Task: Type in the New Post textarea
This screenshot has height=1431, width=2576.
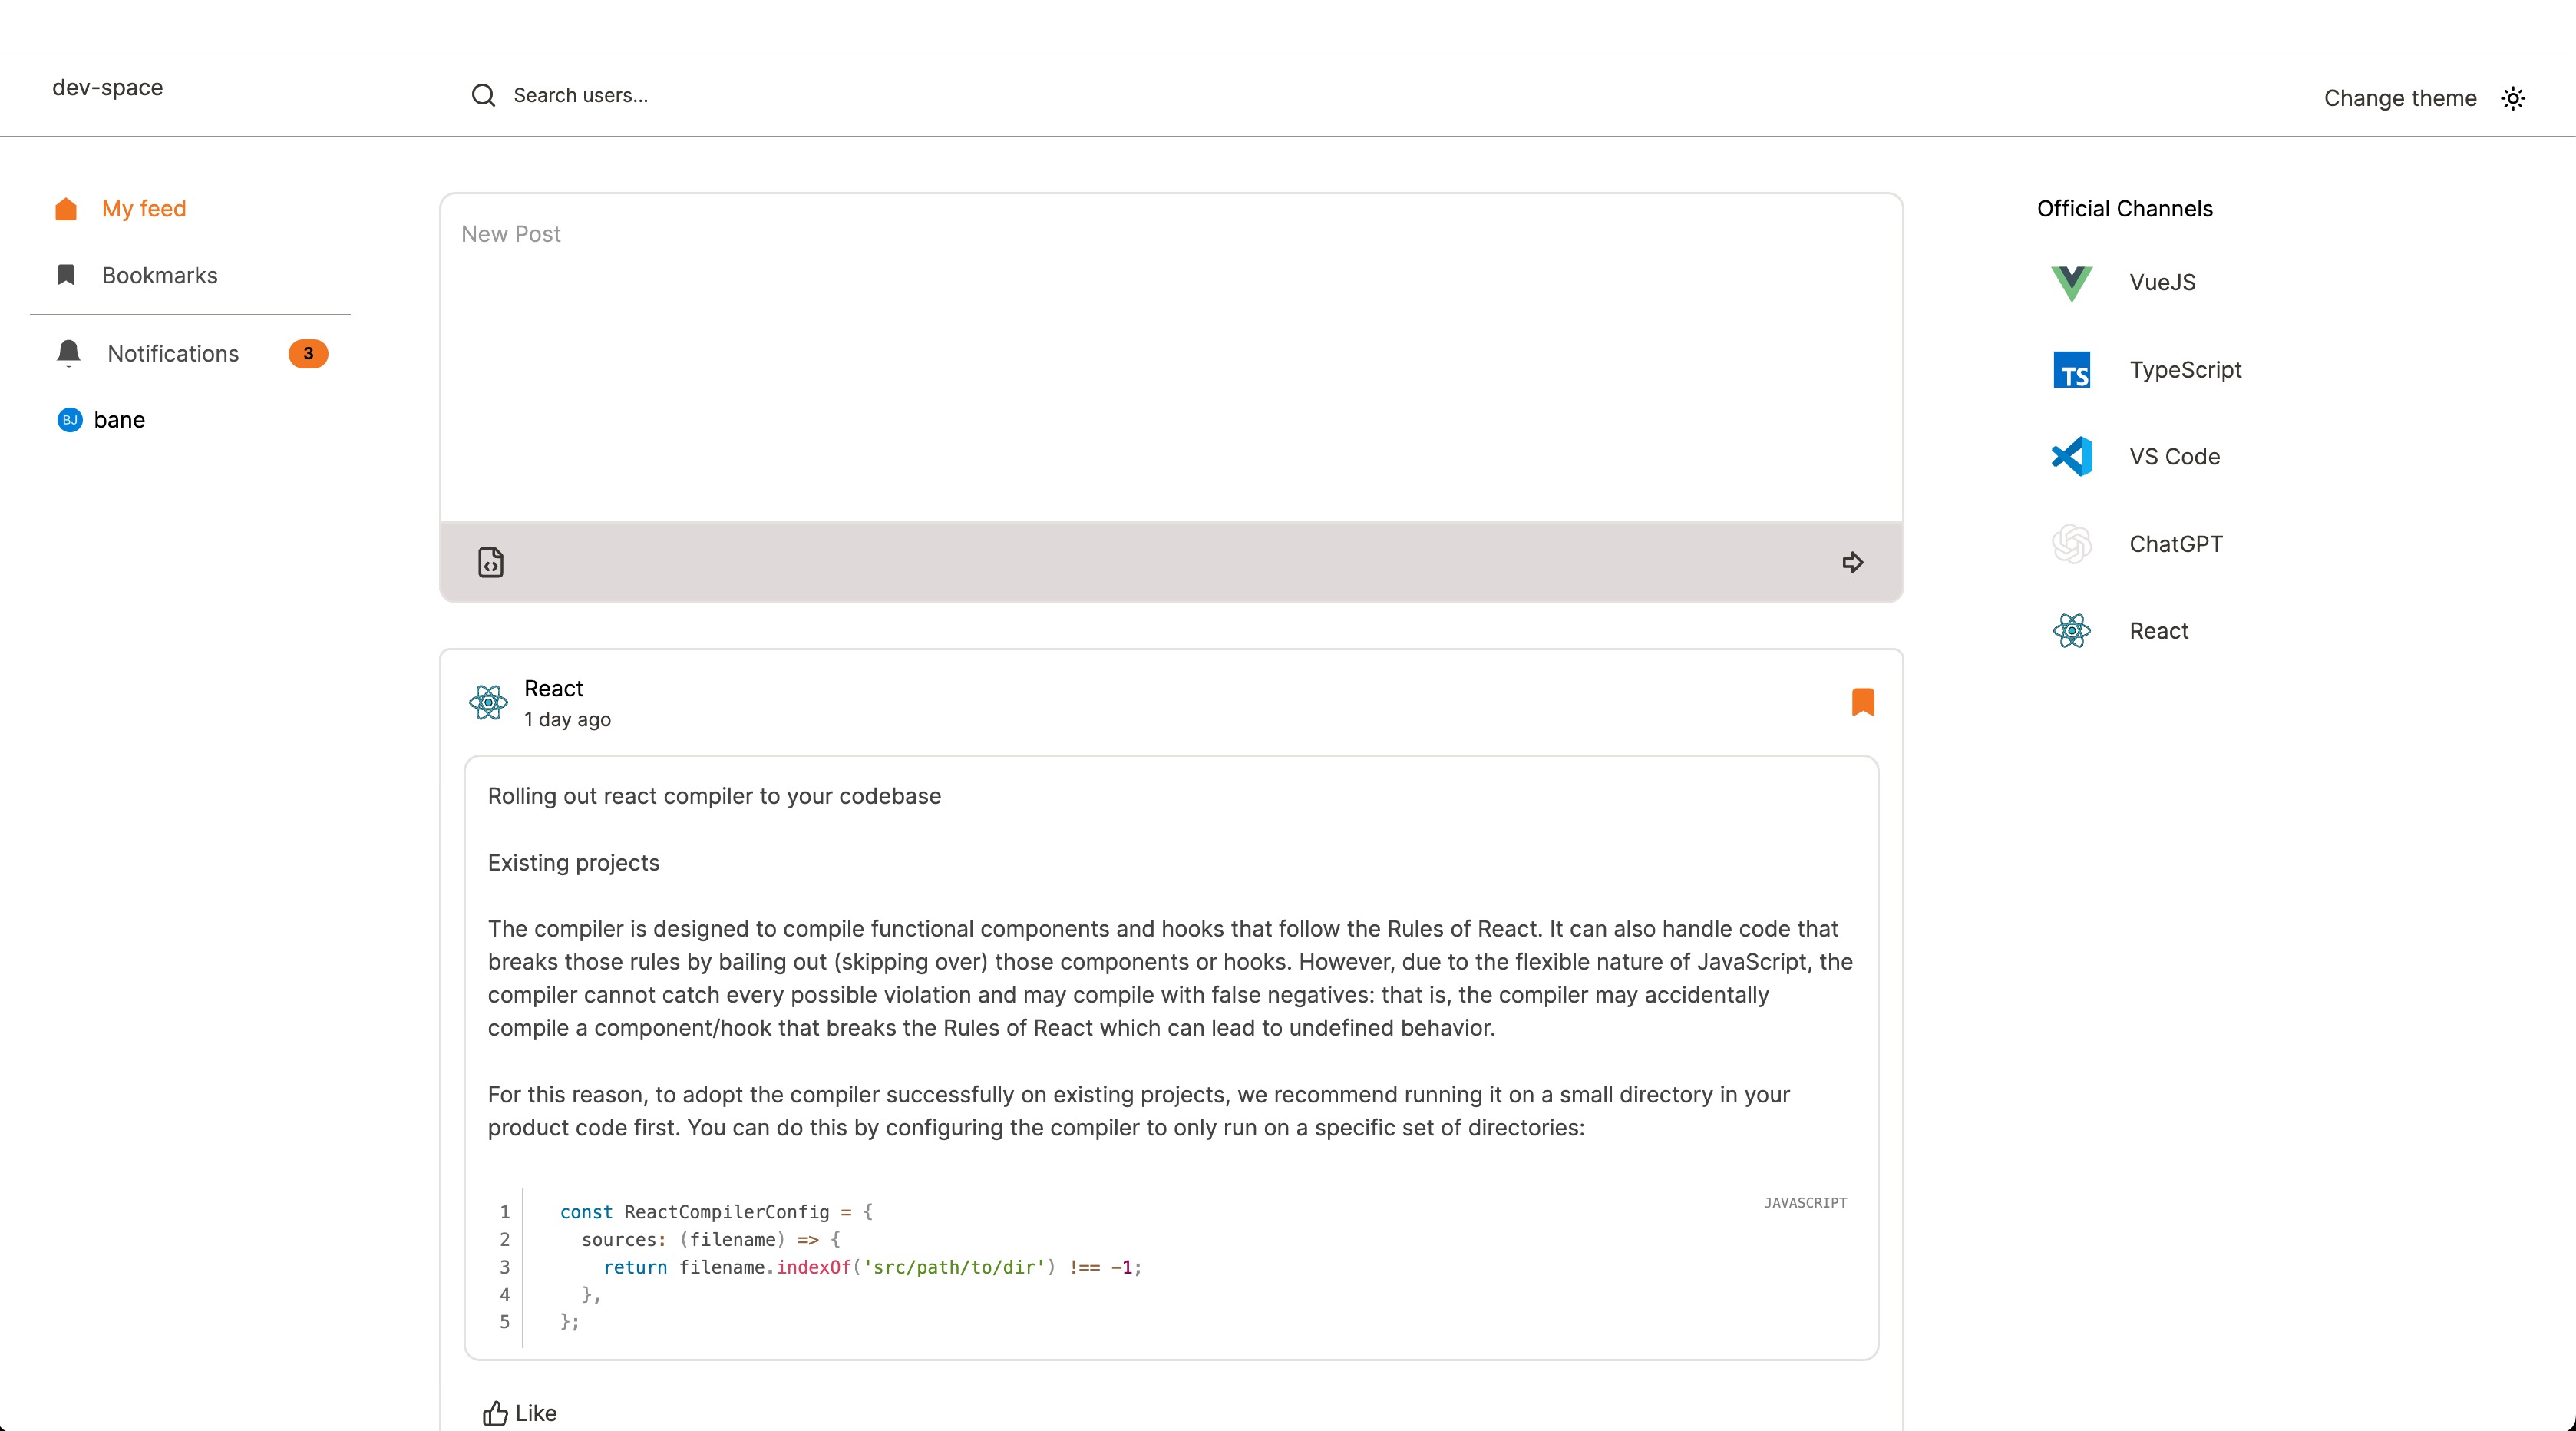Action: point(1170,360)
